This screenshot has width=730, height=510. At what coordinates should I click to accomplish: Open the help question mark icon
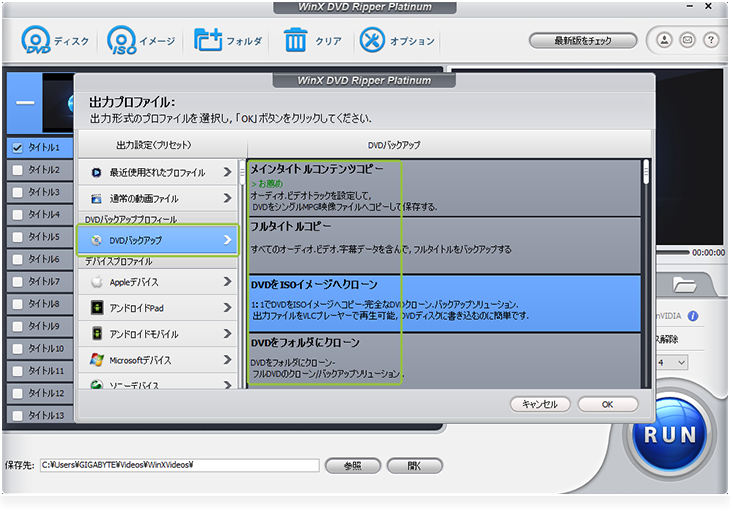point(711,40)
